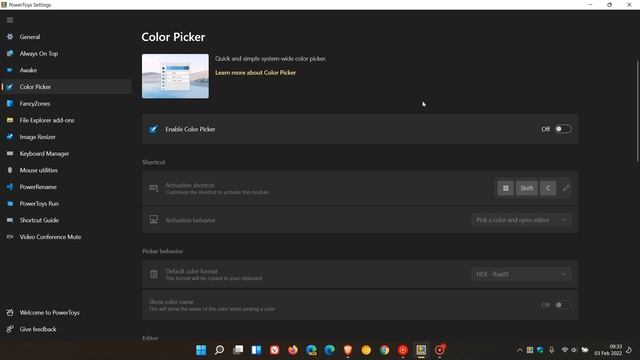Click the Video Conference Mute icon
The width and height of the screenshot is (640, 360).
(10, 237)
